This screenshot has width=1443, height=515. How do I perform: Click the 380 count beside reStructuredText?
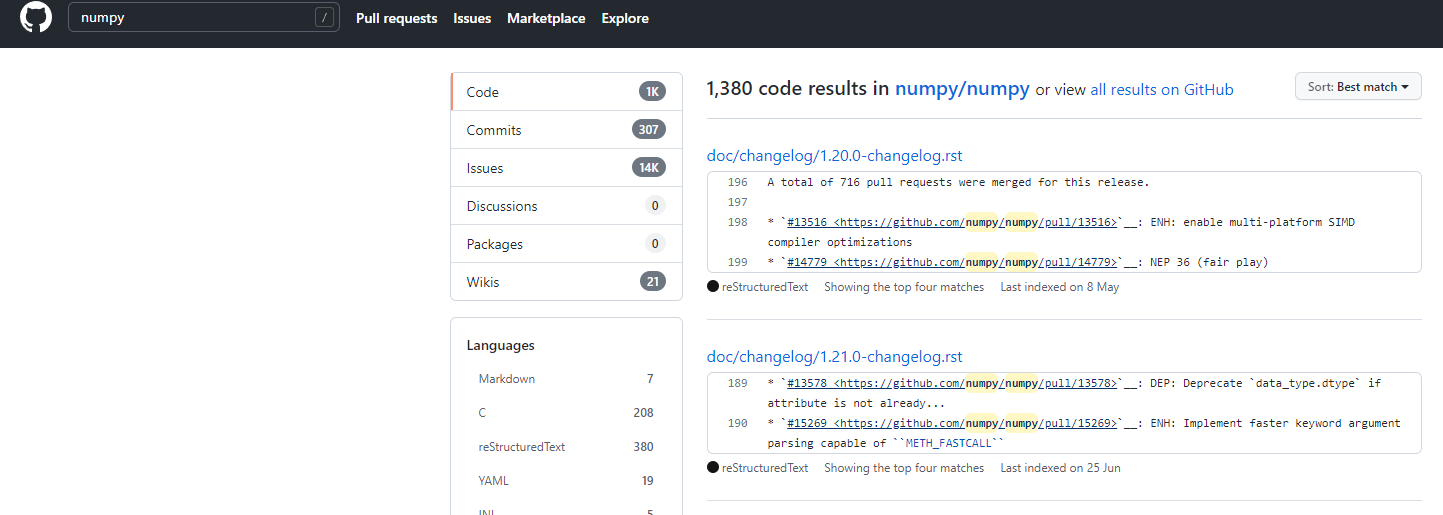[643, 447]
